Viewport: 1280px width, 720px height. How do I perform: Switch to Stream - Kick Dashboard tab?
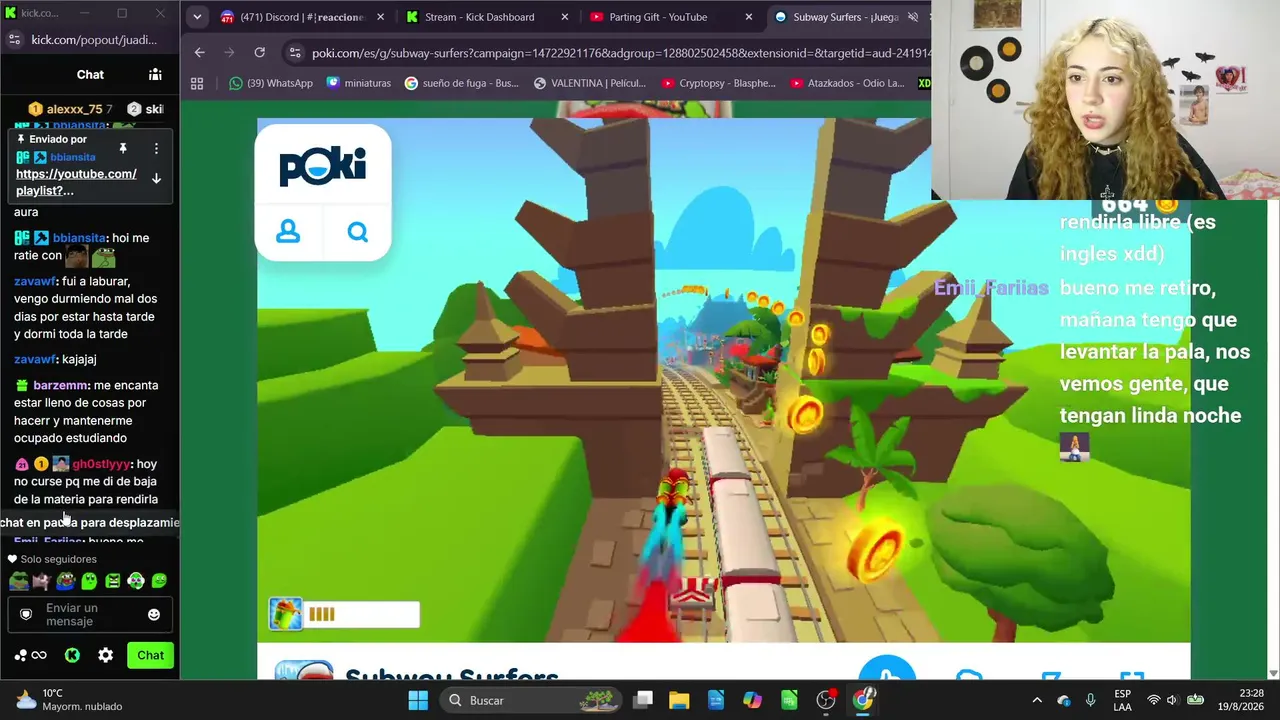point(487,17)
